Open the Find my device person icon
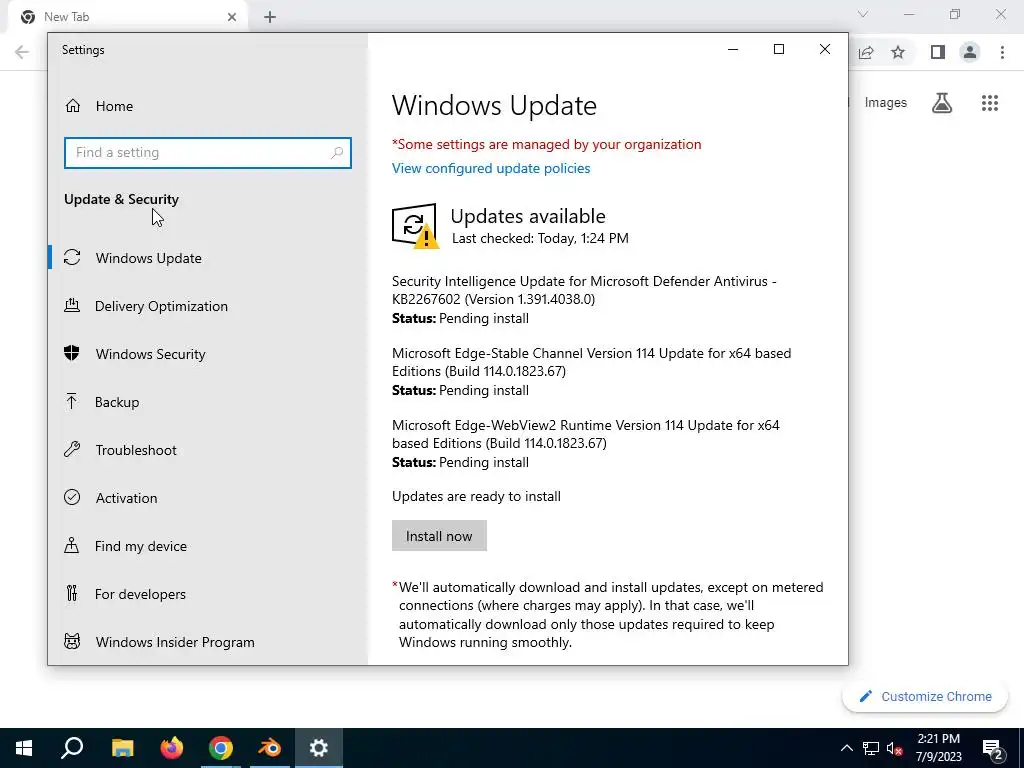This screenshot has width=1024, height=768. [72, 545]
